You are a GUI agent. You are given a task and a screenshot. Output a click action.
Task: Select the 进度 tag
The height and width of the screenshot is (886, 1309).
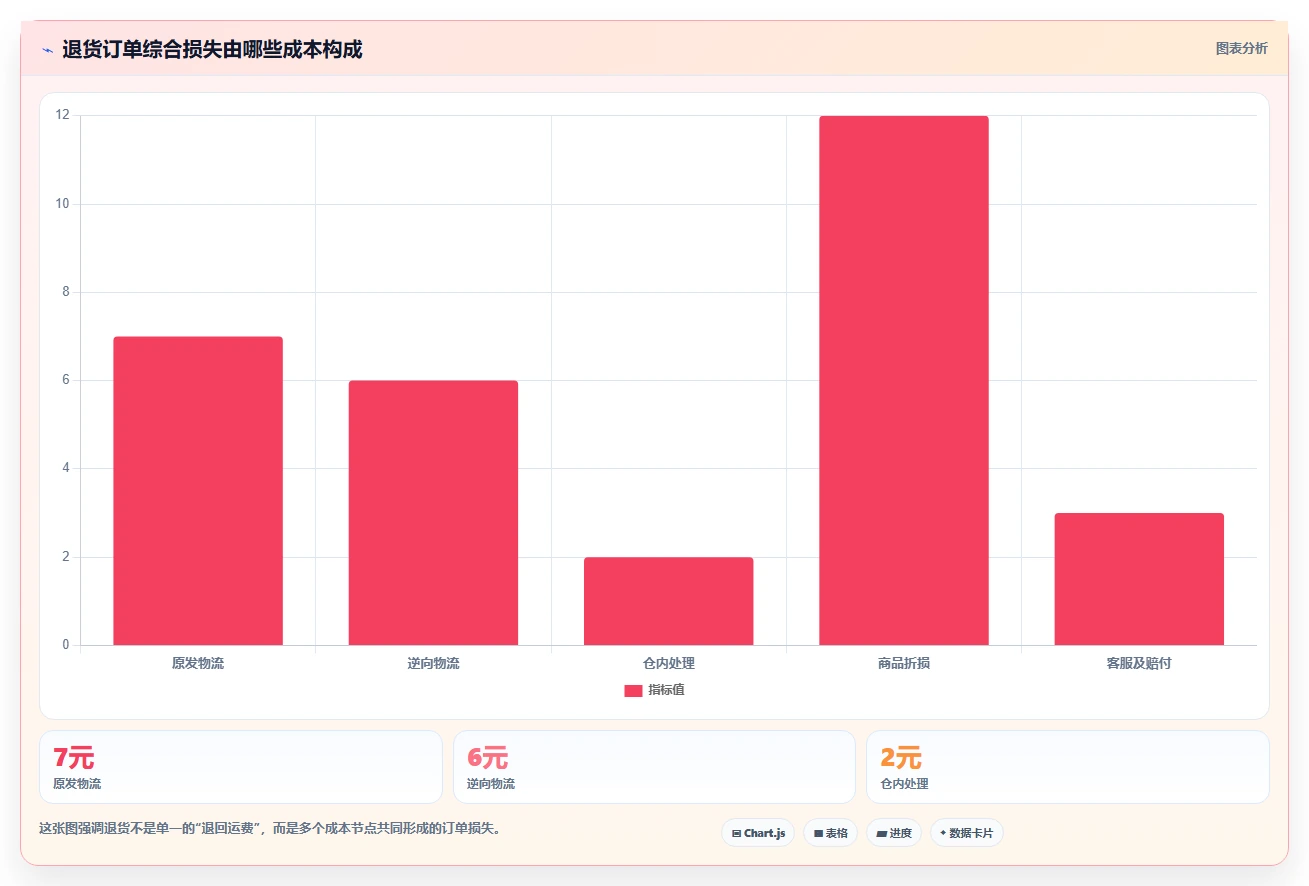tap(893, 833)
